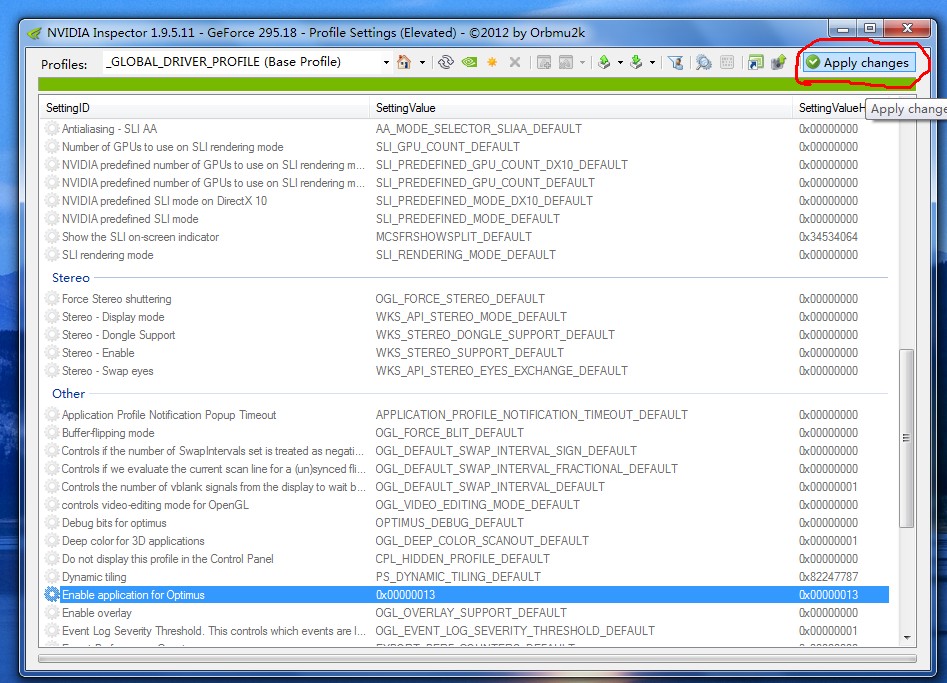Click the OGL_OVERLAY_SUPPORT_DEFAULT value
This screenshot has height=683, width=947.
coord(470,612)
